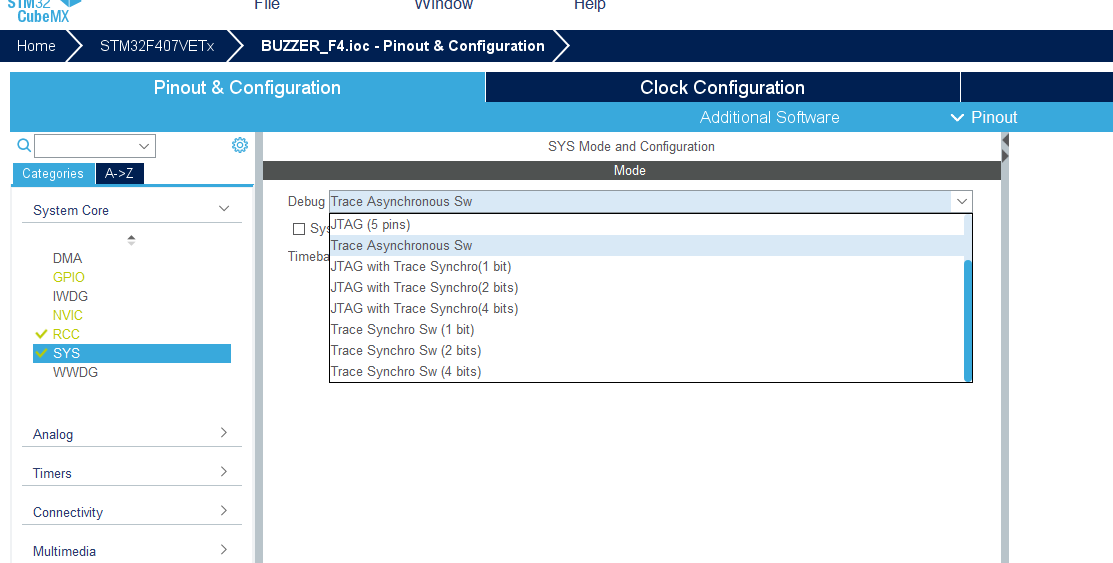
Task: Click the STM32CubeMX logo
Action: (43, 10)
